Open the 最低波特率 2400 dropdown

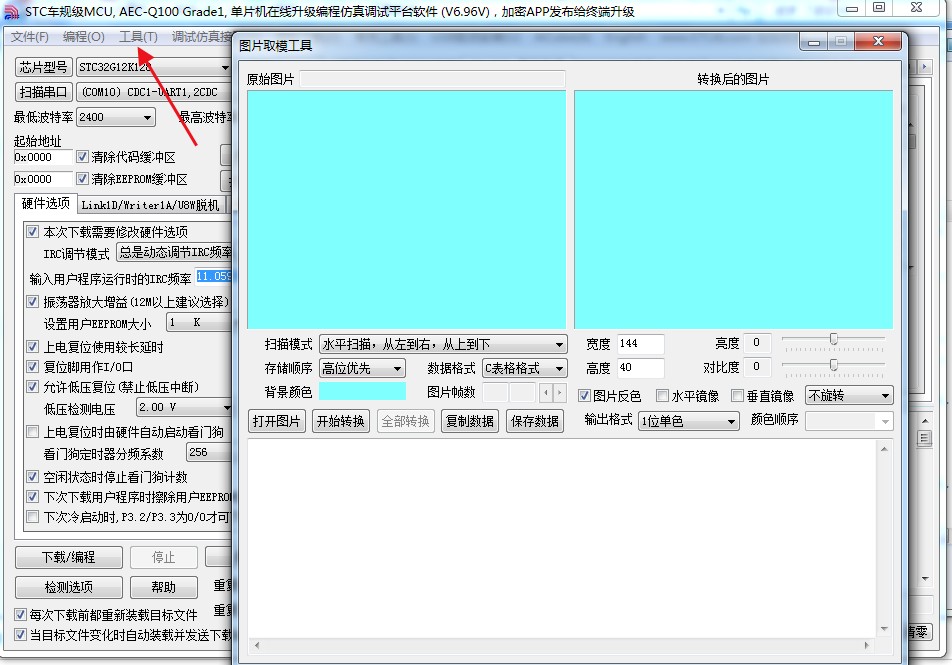pos(116,117)
